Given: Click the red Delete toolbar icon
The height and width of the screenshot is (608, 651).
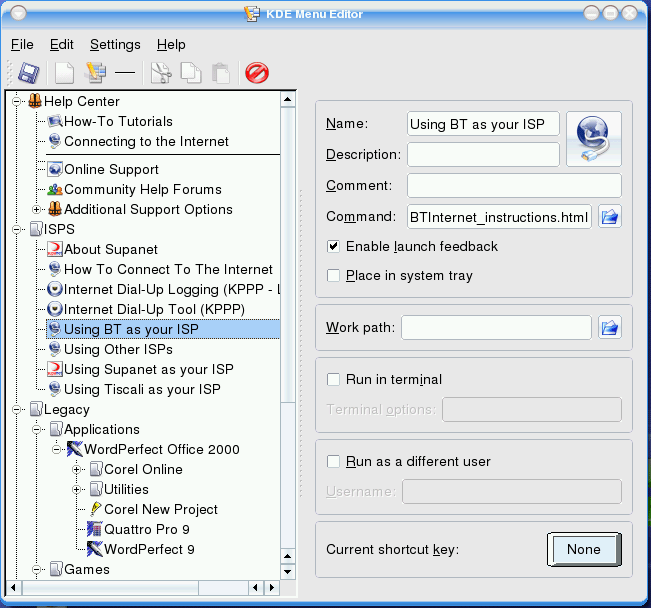Looking at the screenshot, I should 257,72.
